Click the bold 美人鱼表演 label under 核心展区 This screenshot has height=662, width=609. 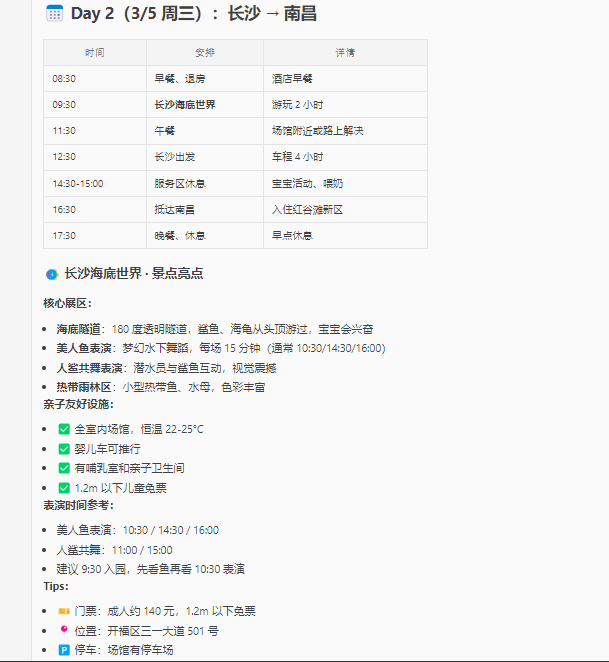pyautogui.click(x=86, y=348)
